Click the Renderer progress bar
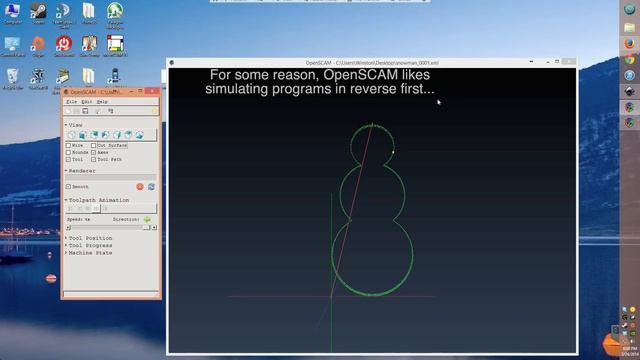640x360 pixels. pyautogui.click(x=111, y=178)
